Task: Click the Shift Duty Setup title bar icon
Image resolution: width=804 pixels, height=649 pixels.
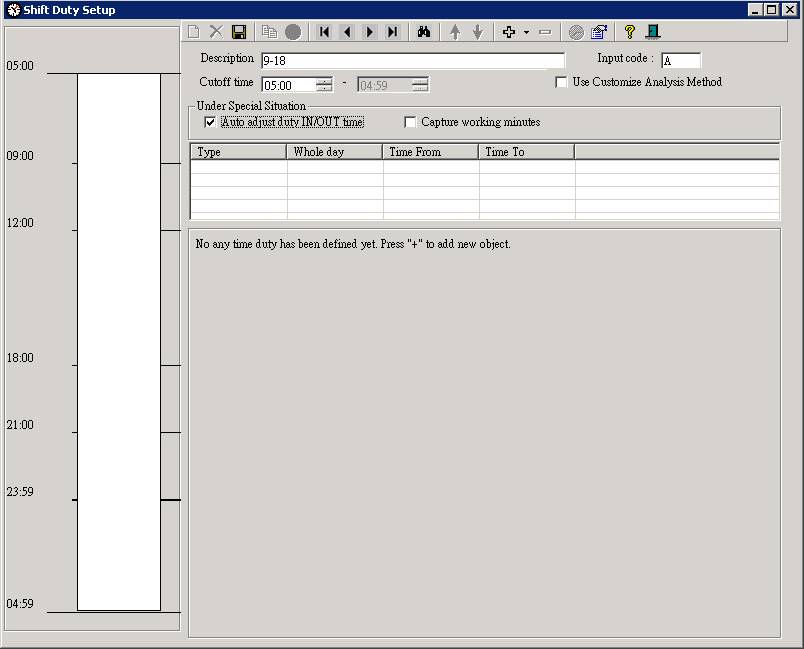Action: (14, 10)
